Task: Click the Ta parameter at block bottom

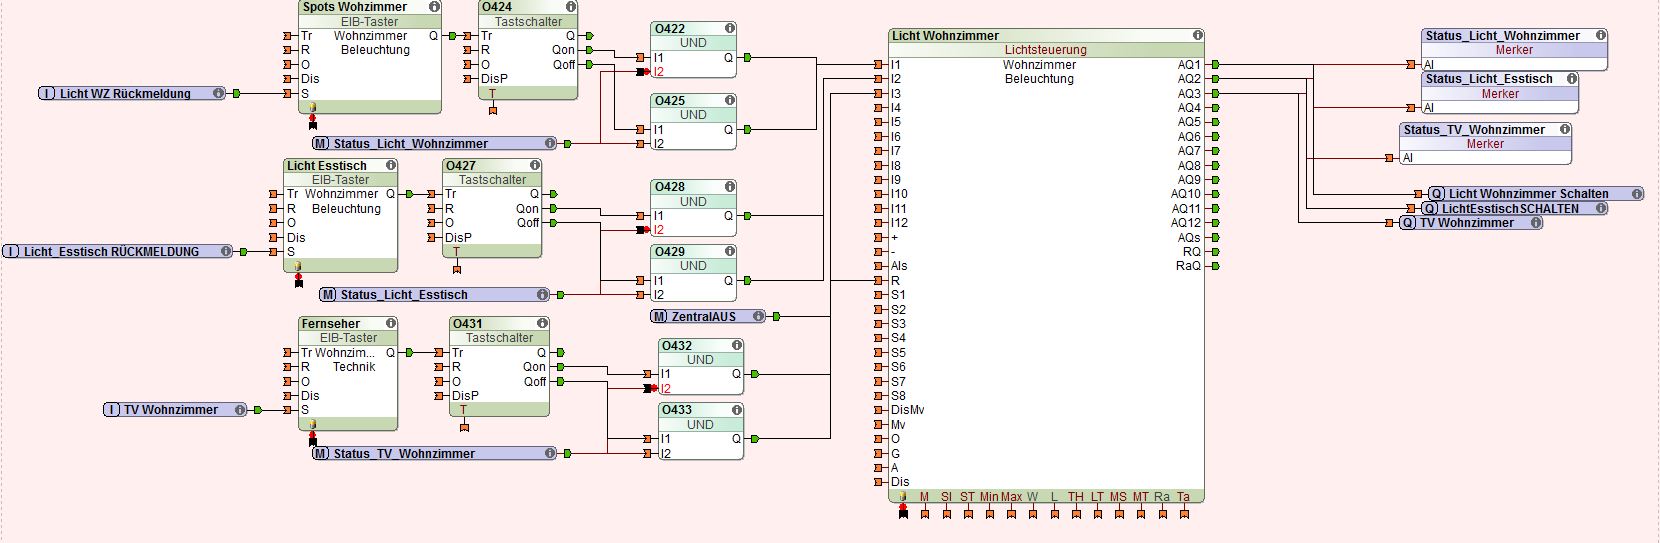Action: [x=1183, y=497]
